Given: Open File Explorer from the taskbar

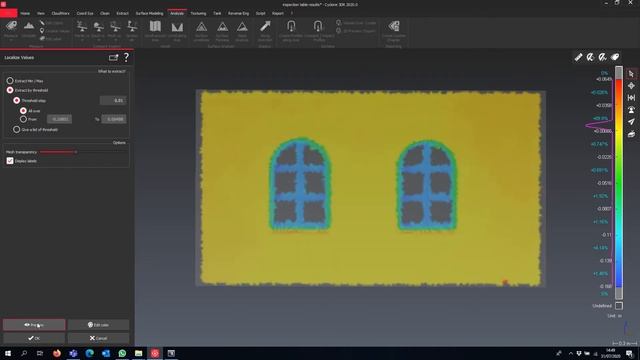Looking at the screenshot, I should click(138, 353).
